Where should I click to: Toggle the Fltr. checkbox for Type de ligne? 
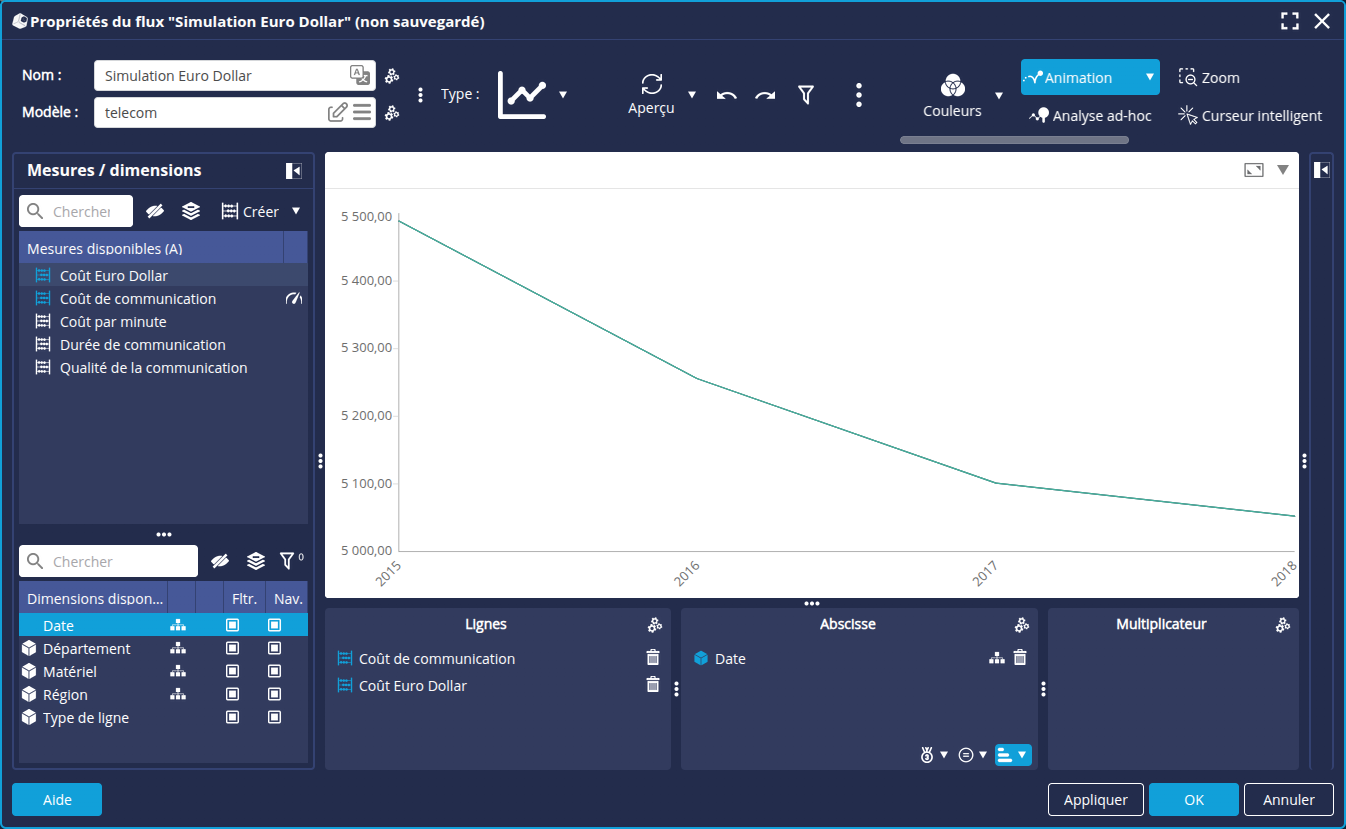tap(232, 718)
